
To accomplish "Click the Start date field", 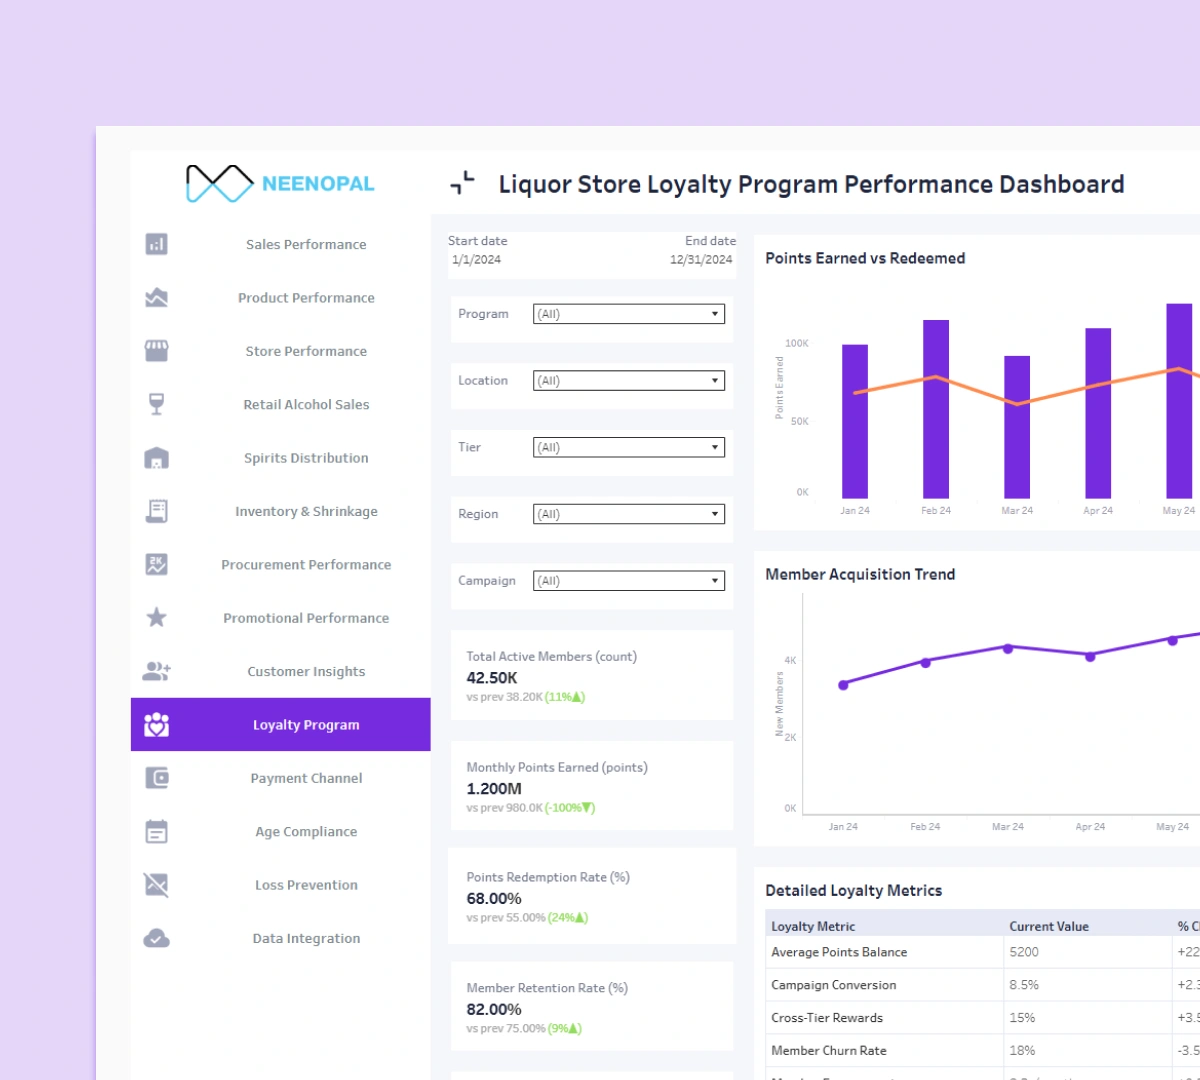I will pos(478,250).
